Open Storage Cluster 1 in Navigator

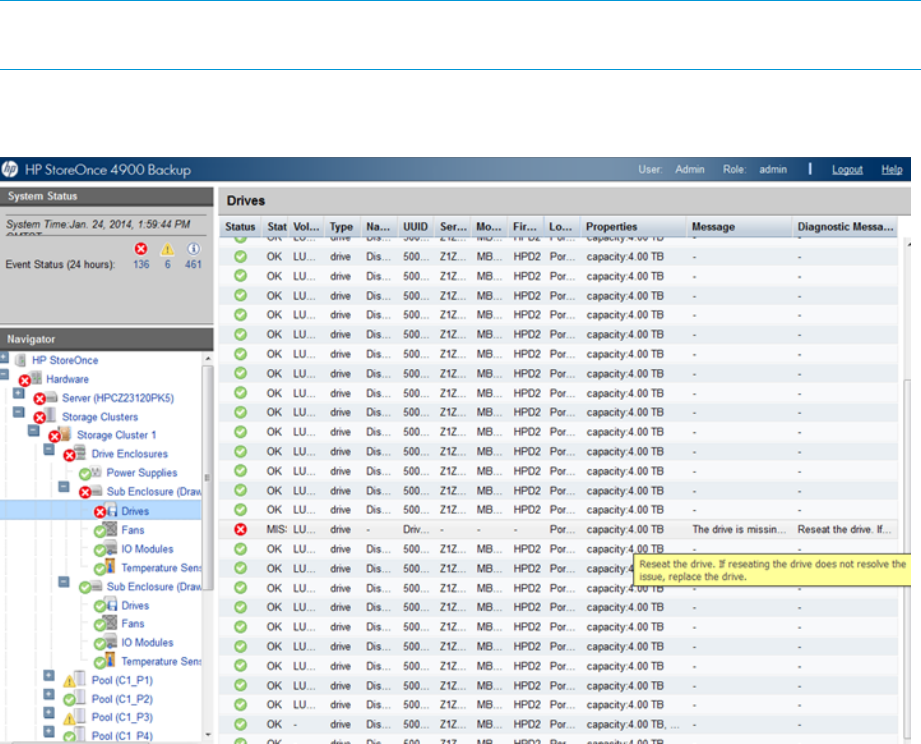coord(118,435)
